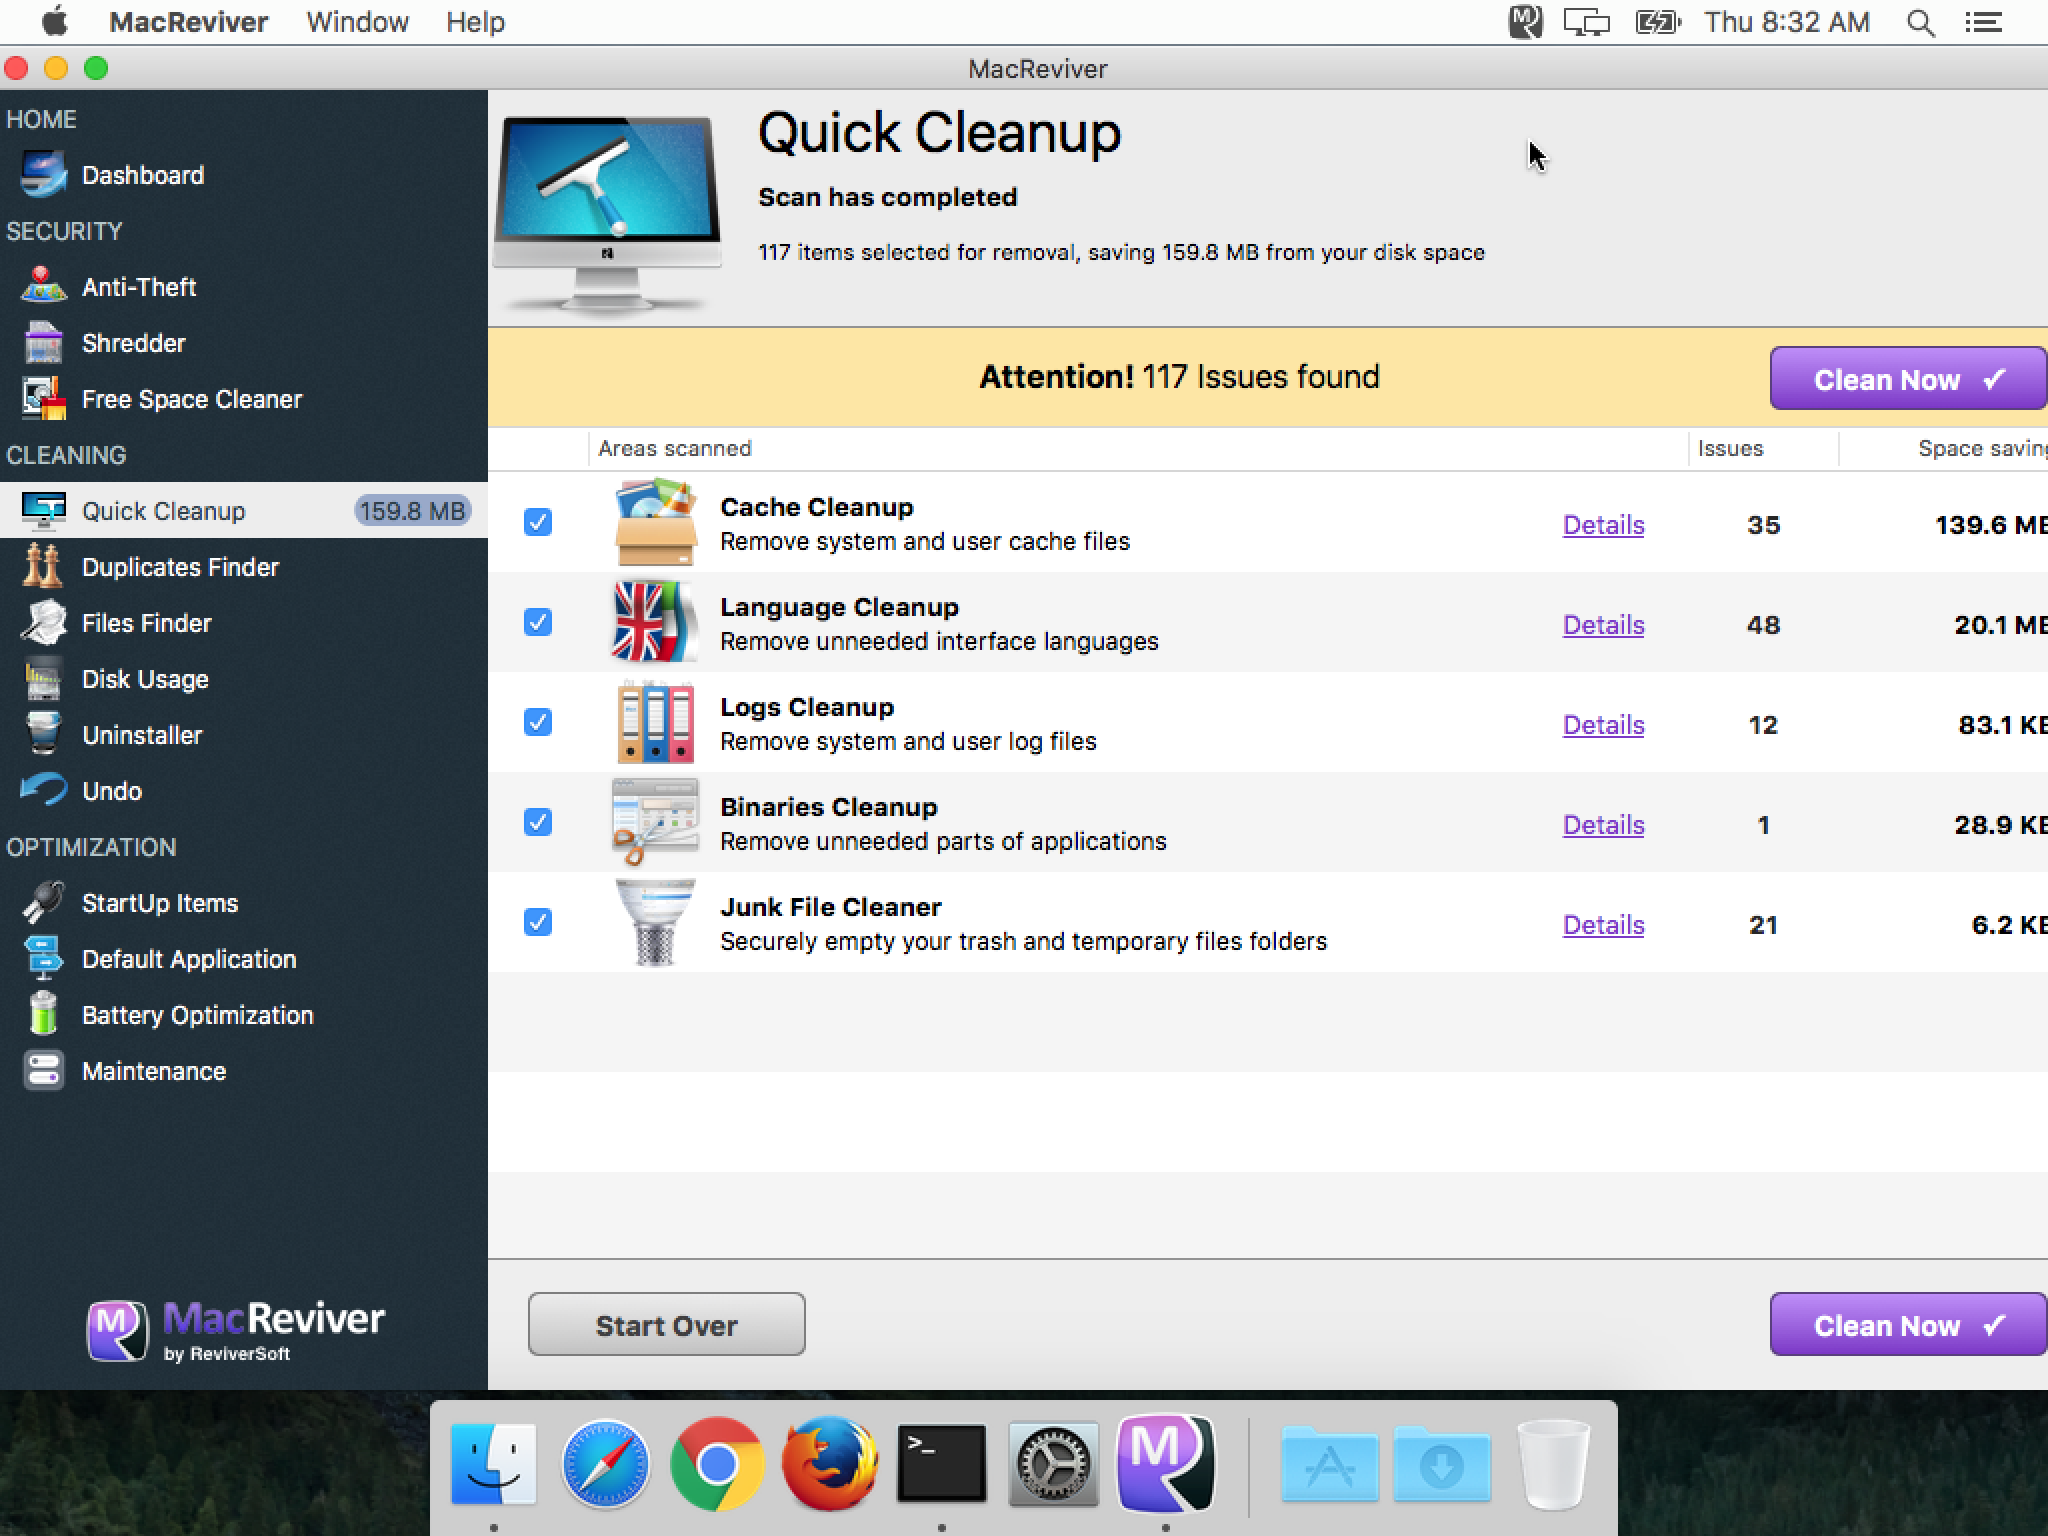Click the Free Space Cleaner icon
Screen dimensions: 2048x1536
44,399
